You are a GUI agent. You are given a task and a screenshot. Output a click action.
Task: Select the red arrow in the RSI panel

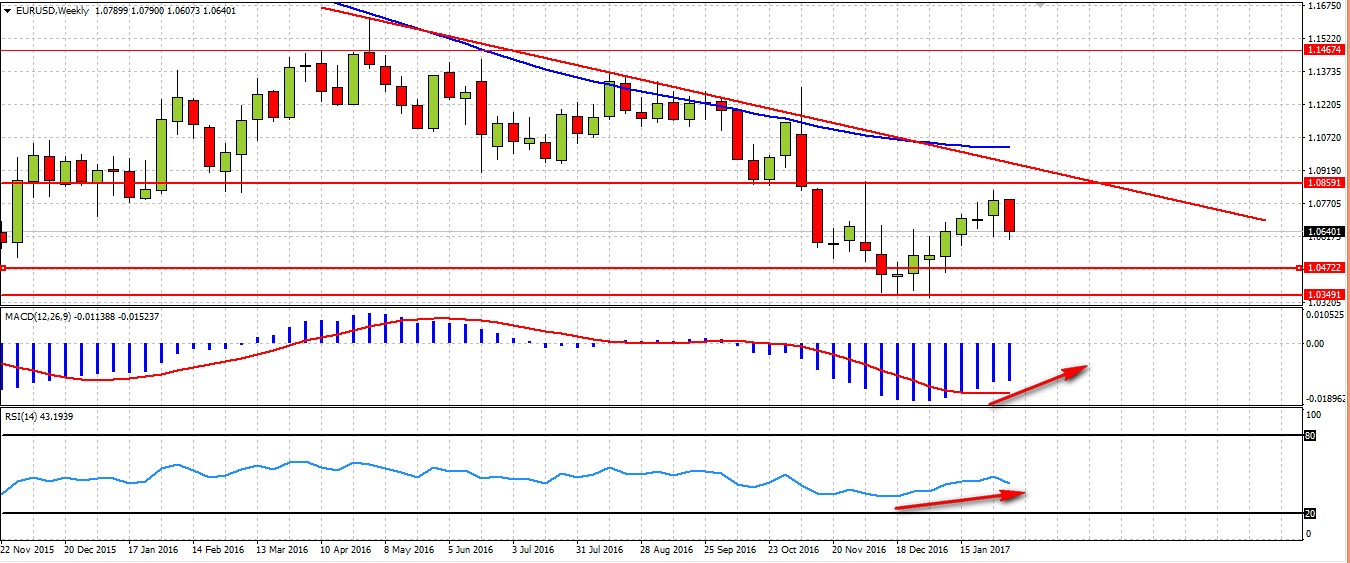960,502
